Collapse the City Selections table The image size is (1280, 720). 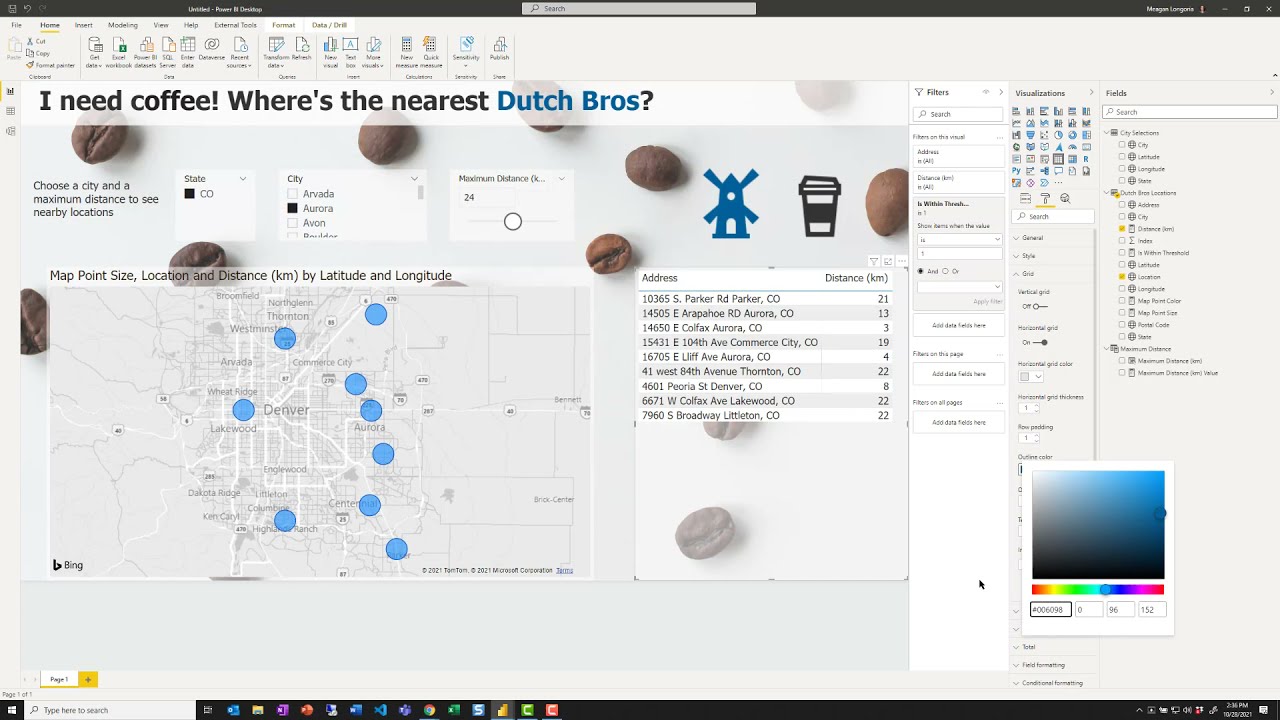pyautogui.click(x=1107, y=133)
